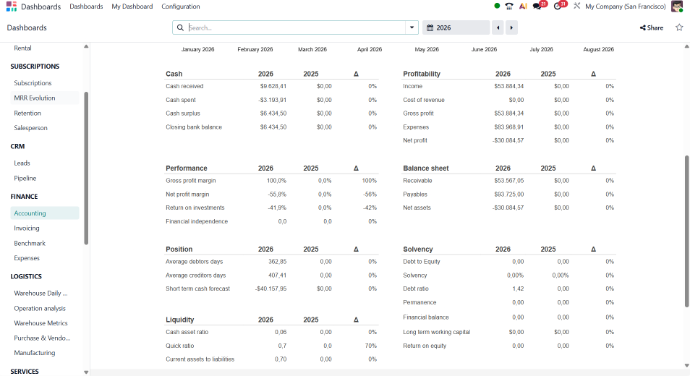Open the Retention dashboard
Image resolution: width=690 pixels, height=376 pixels.
(x=27, y=113)
